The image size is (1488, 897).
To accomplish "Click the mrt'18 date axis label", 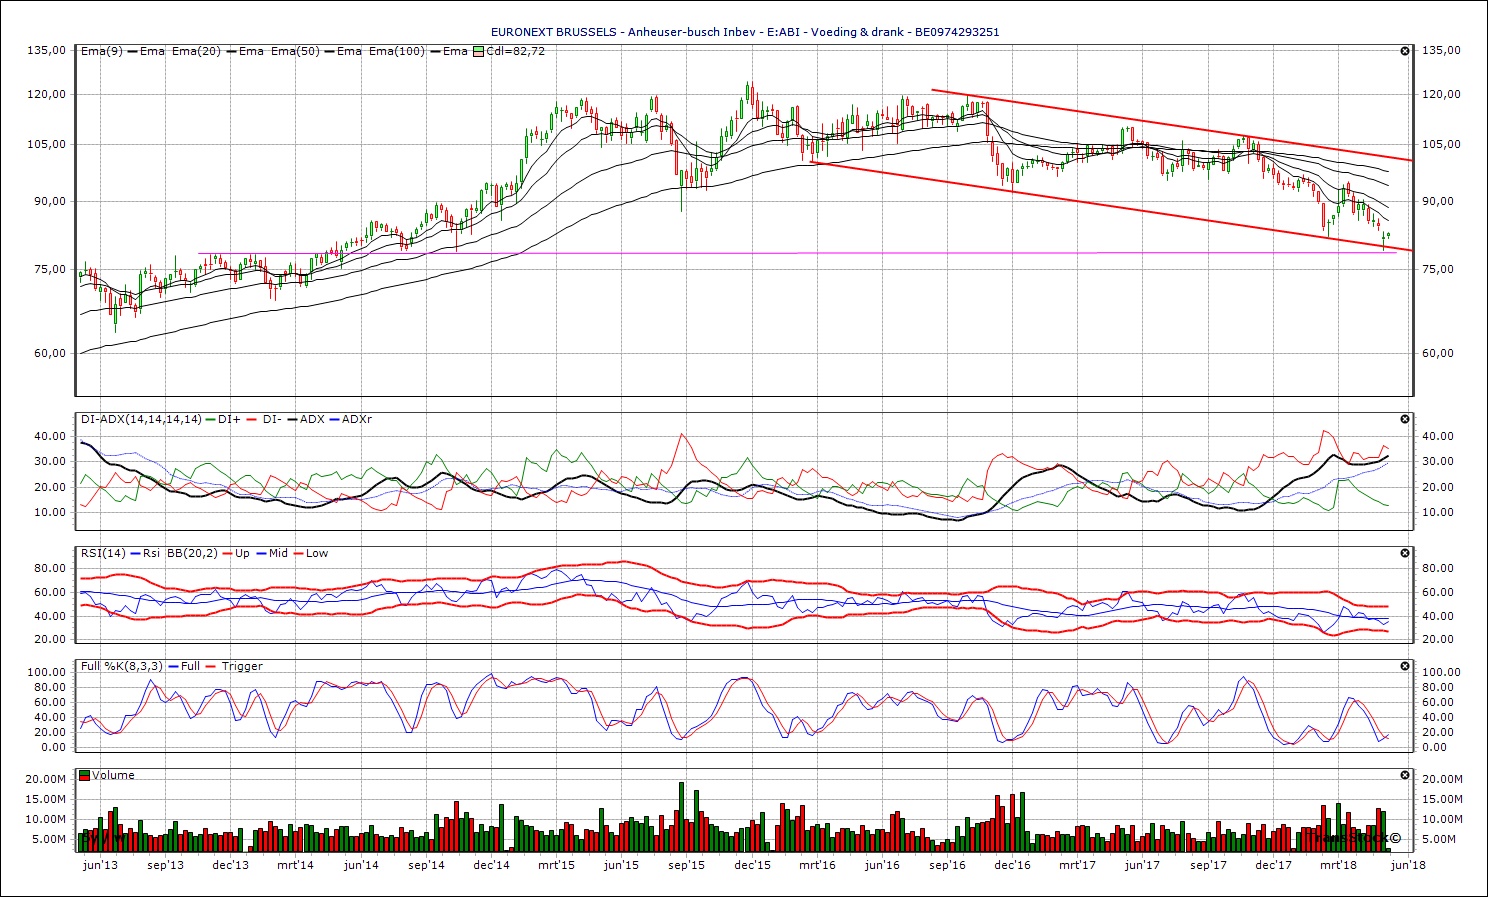I will point(1338,865).
